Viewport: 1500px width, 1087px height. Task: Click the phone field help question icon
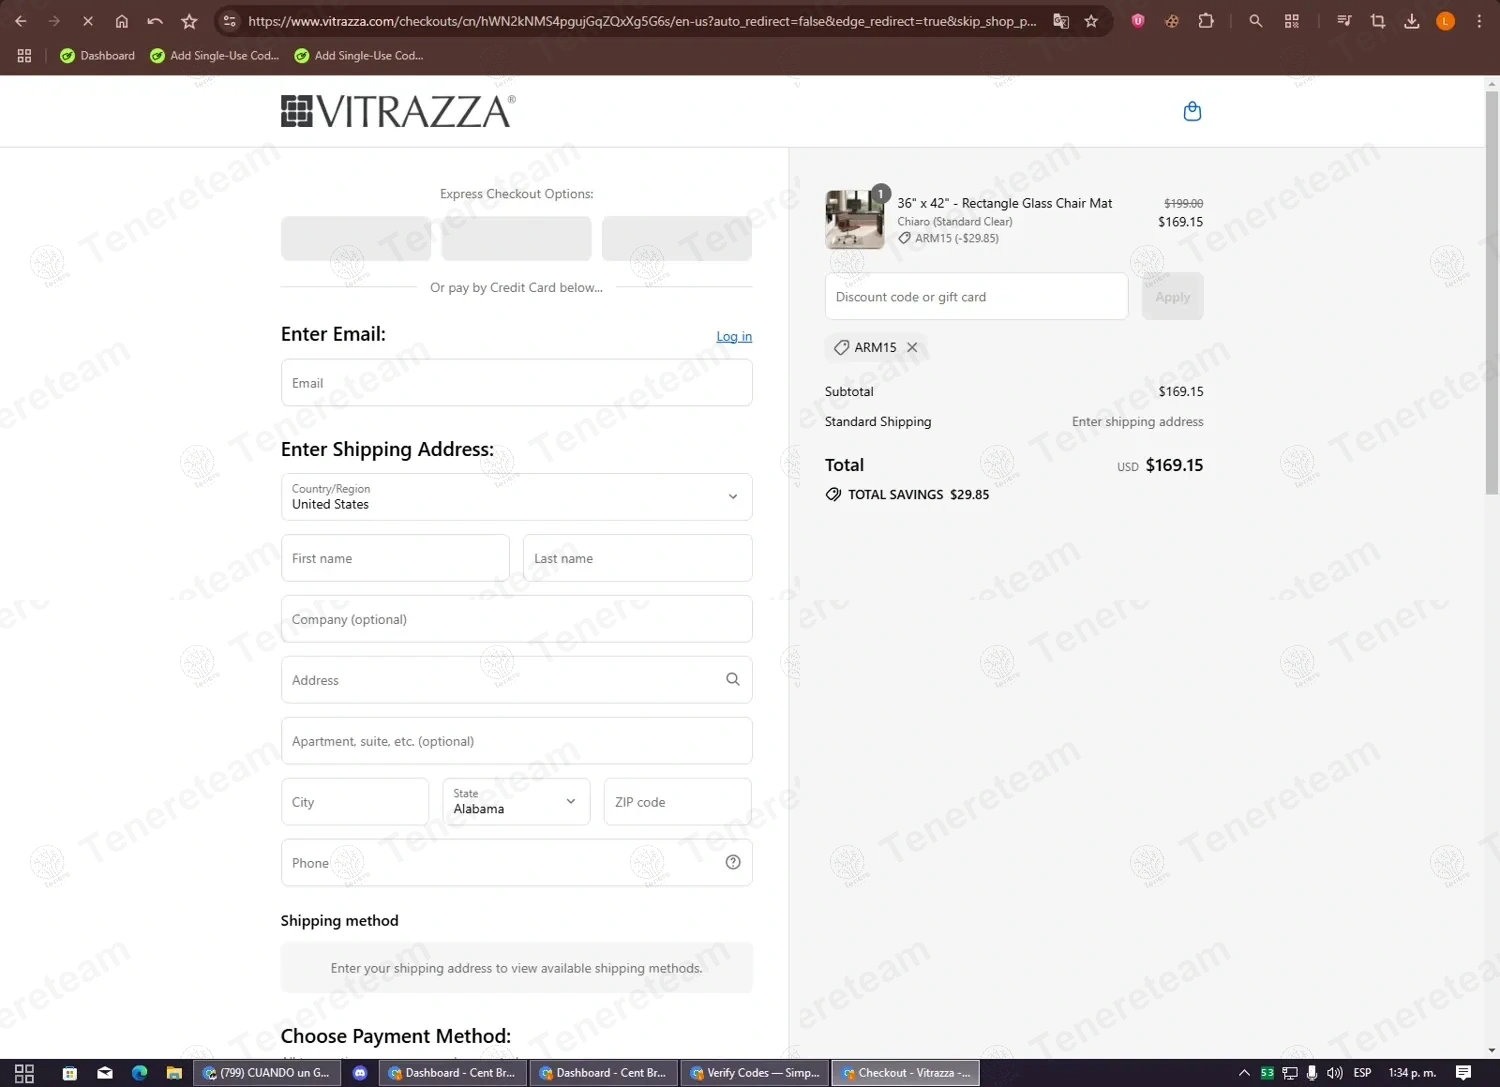[733, 862]
